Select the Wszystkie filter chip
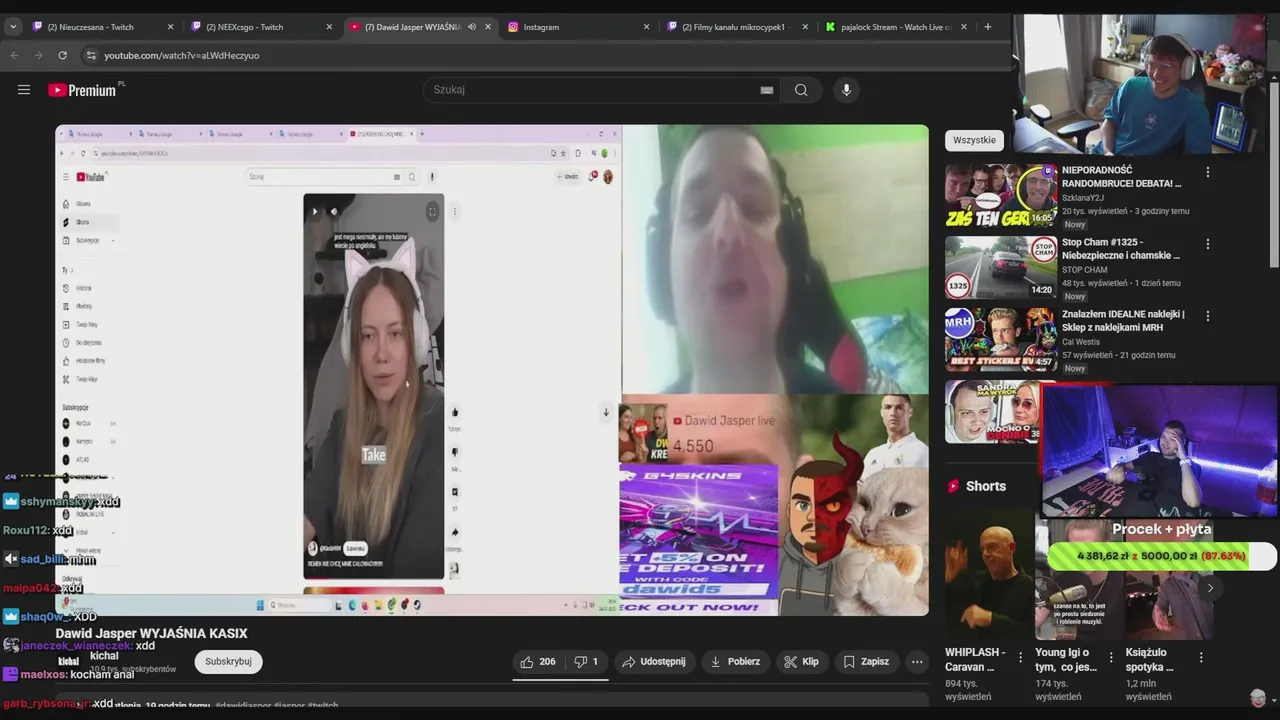This screenshot has height=720, width=1280. click(974, 140)
